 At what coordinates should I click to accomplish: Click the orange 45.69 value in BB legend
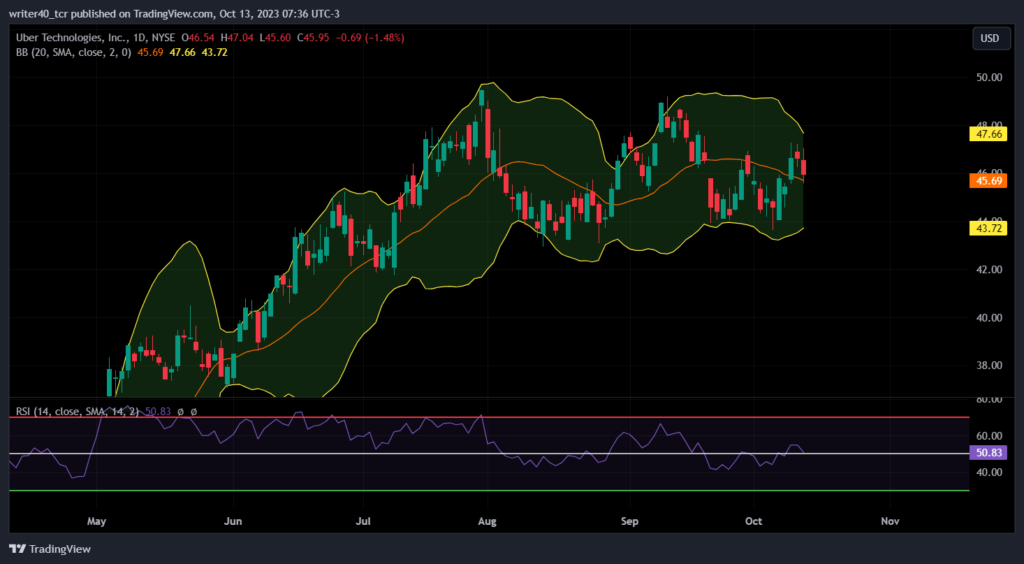point(151,52)
